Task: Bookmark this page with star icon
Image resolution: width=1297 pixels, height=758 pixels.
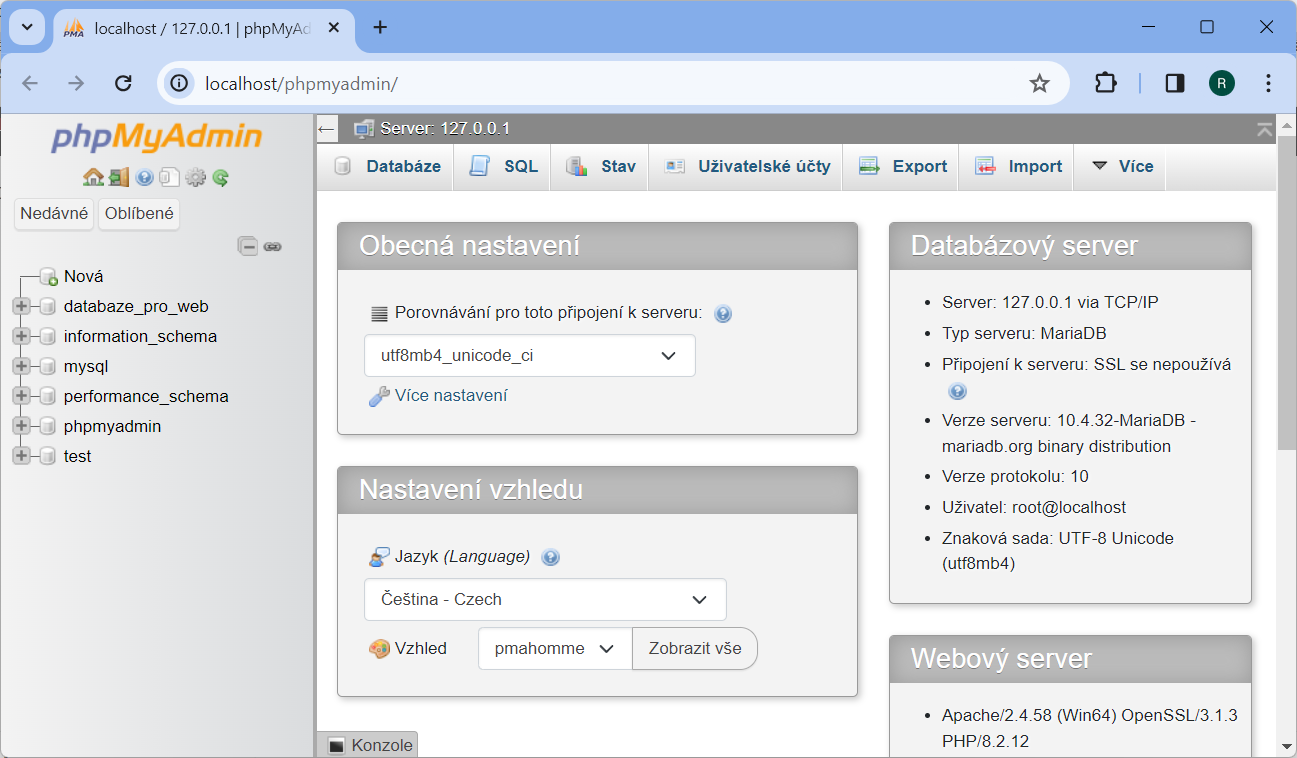Action: 1040,83
